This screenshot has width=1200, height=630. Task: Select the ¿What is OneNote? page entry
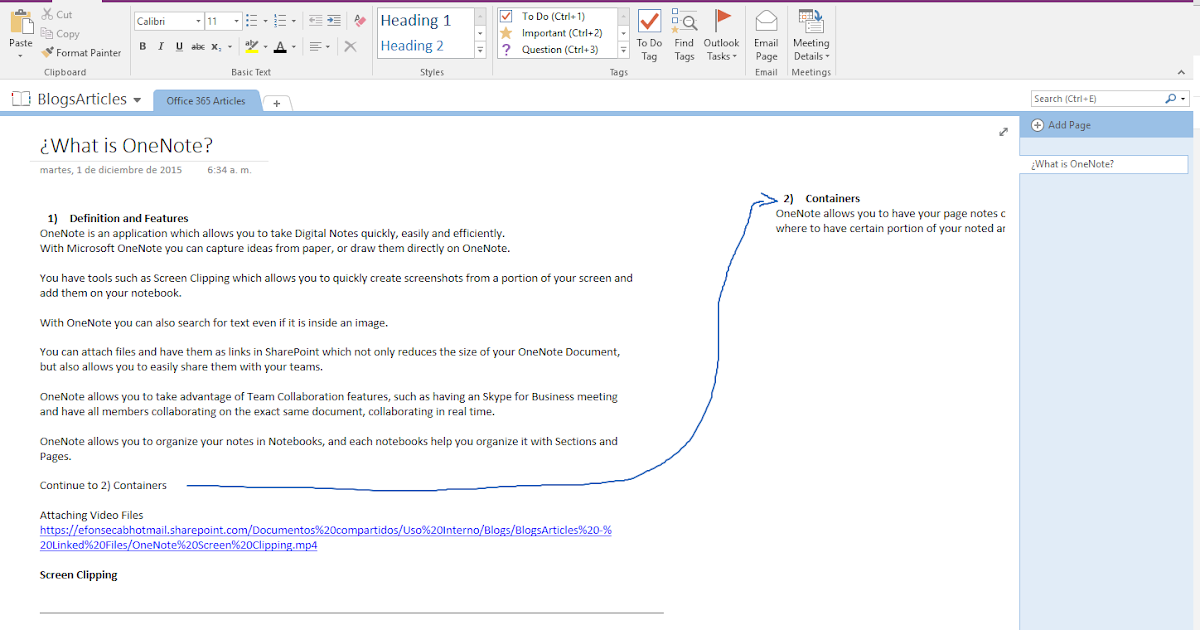[1104, 164]
